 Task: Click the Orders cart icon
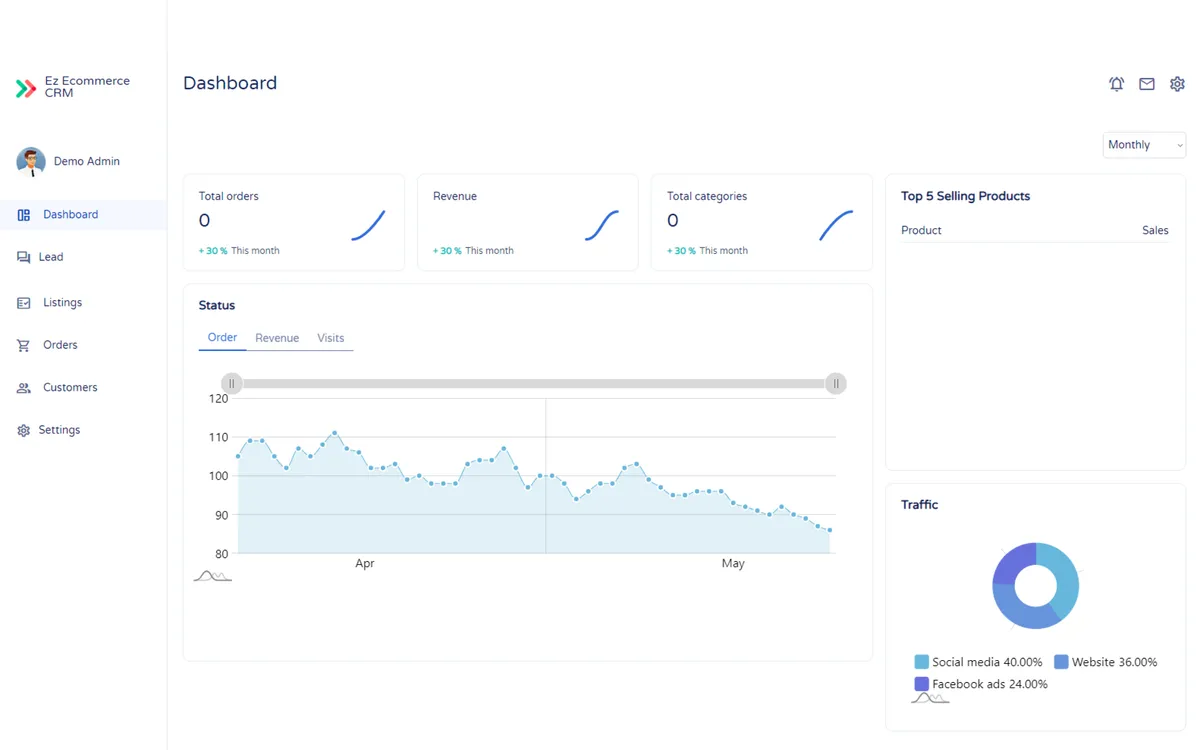[x=24, y=345]
